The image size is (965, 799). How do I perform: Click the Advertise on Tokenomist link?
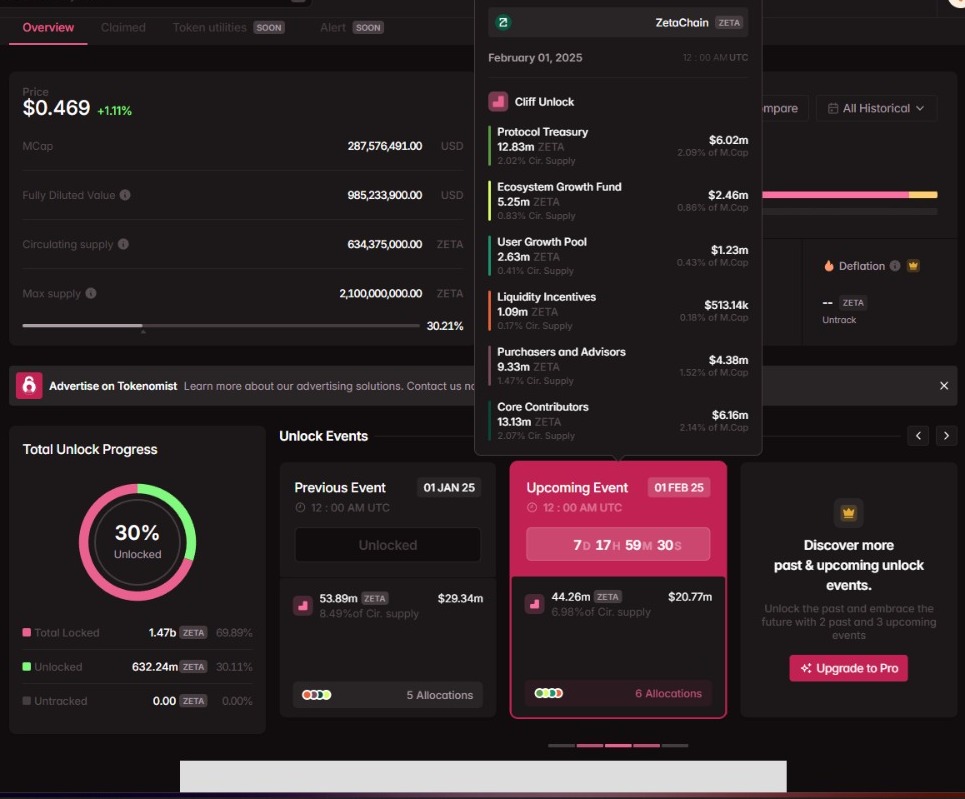(x=113, y=386)
